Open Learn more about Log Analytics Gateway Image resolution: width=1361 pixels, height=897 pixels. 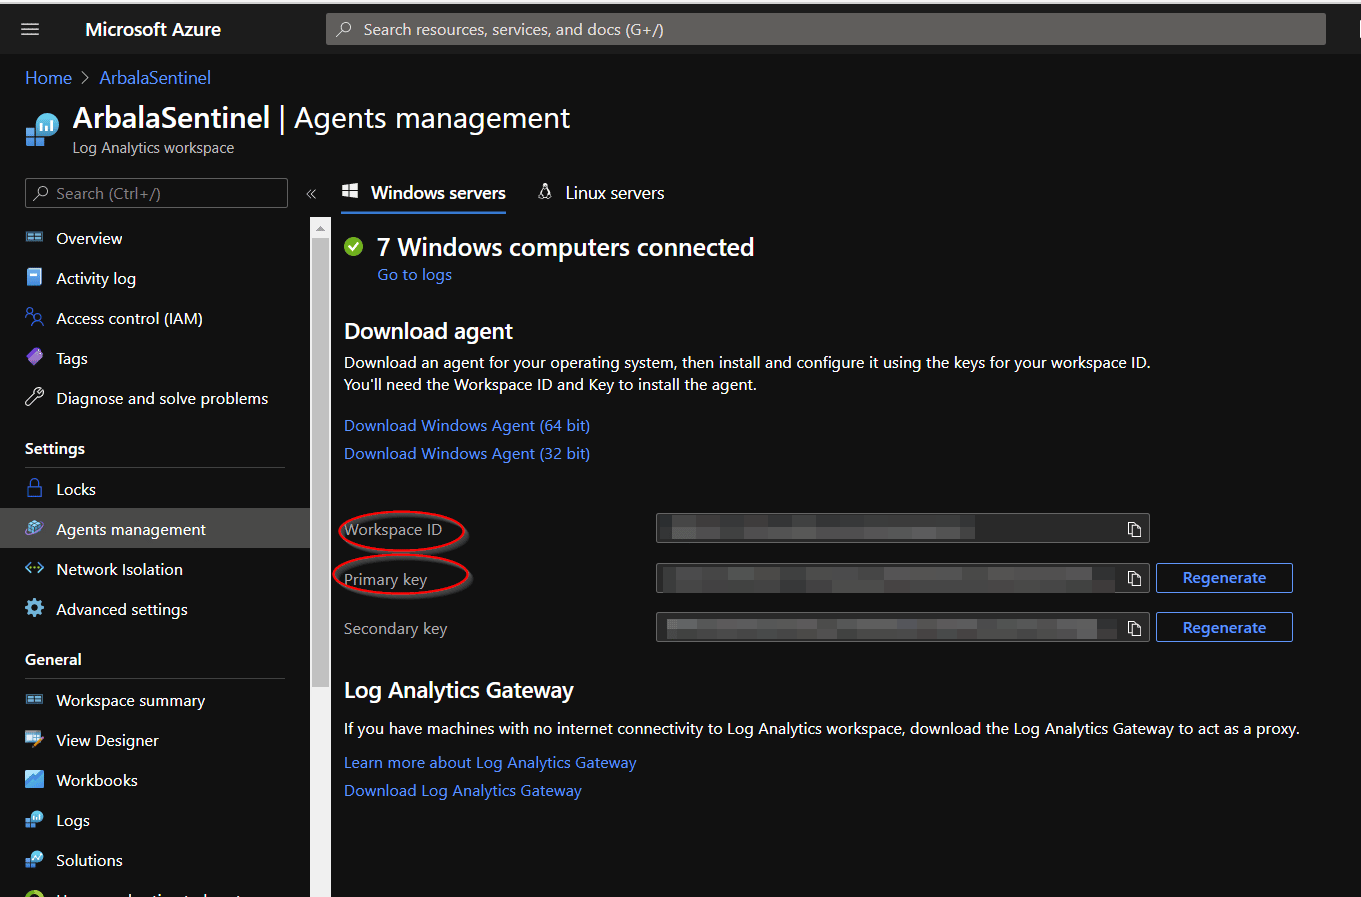pos(490,762)
